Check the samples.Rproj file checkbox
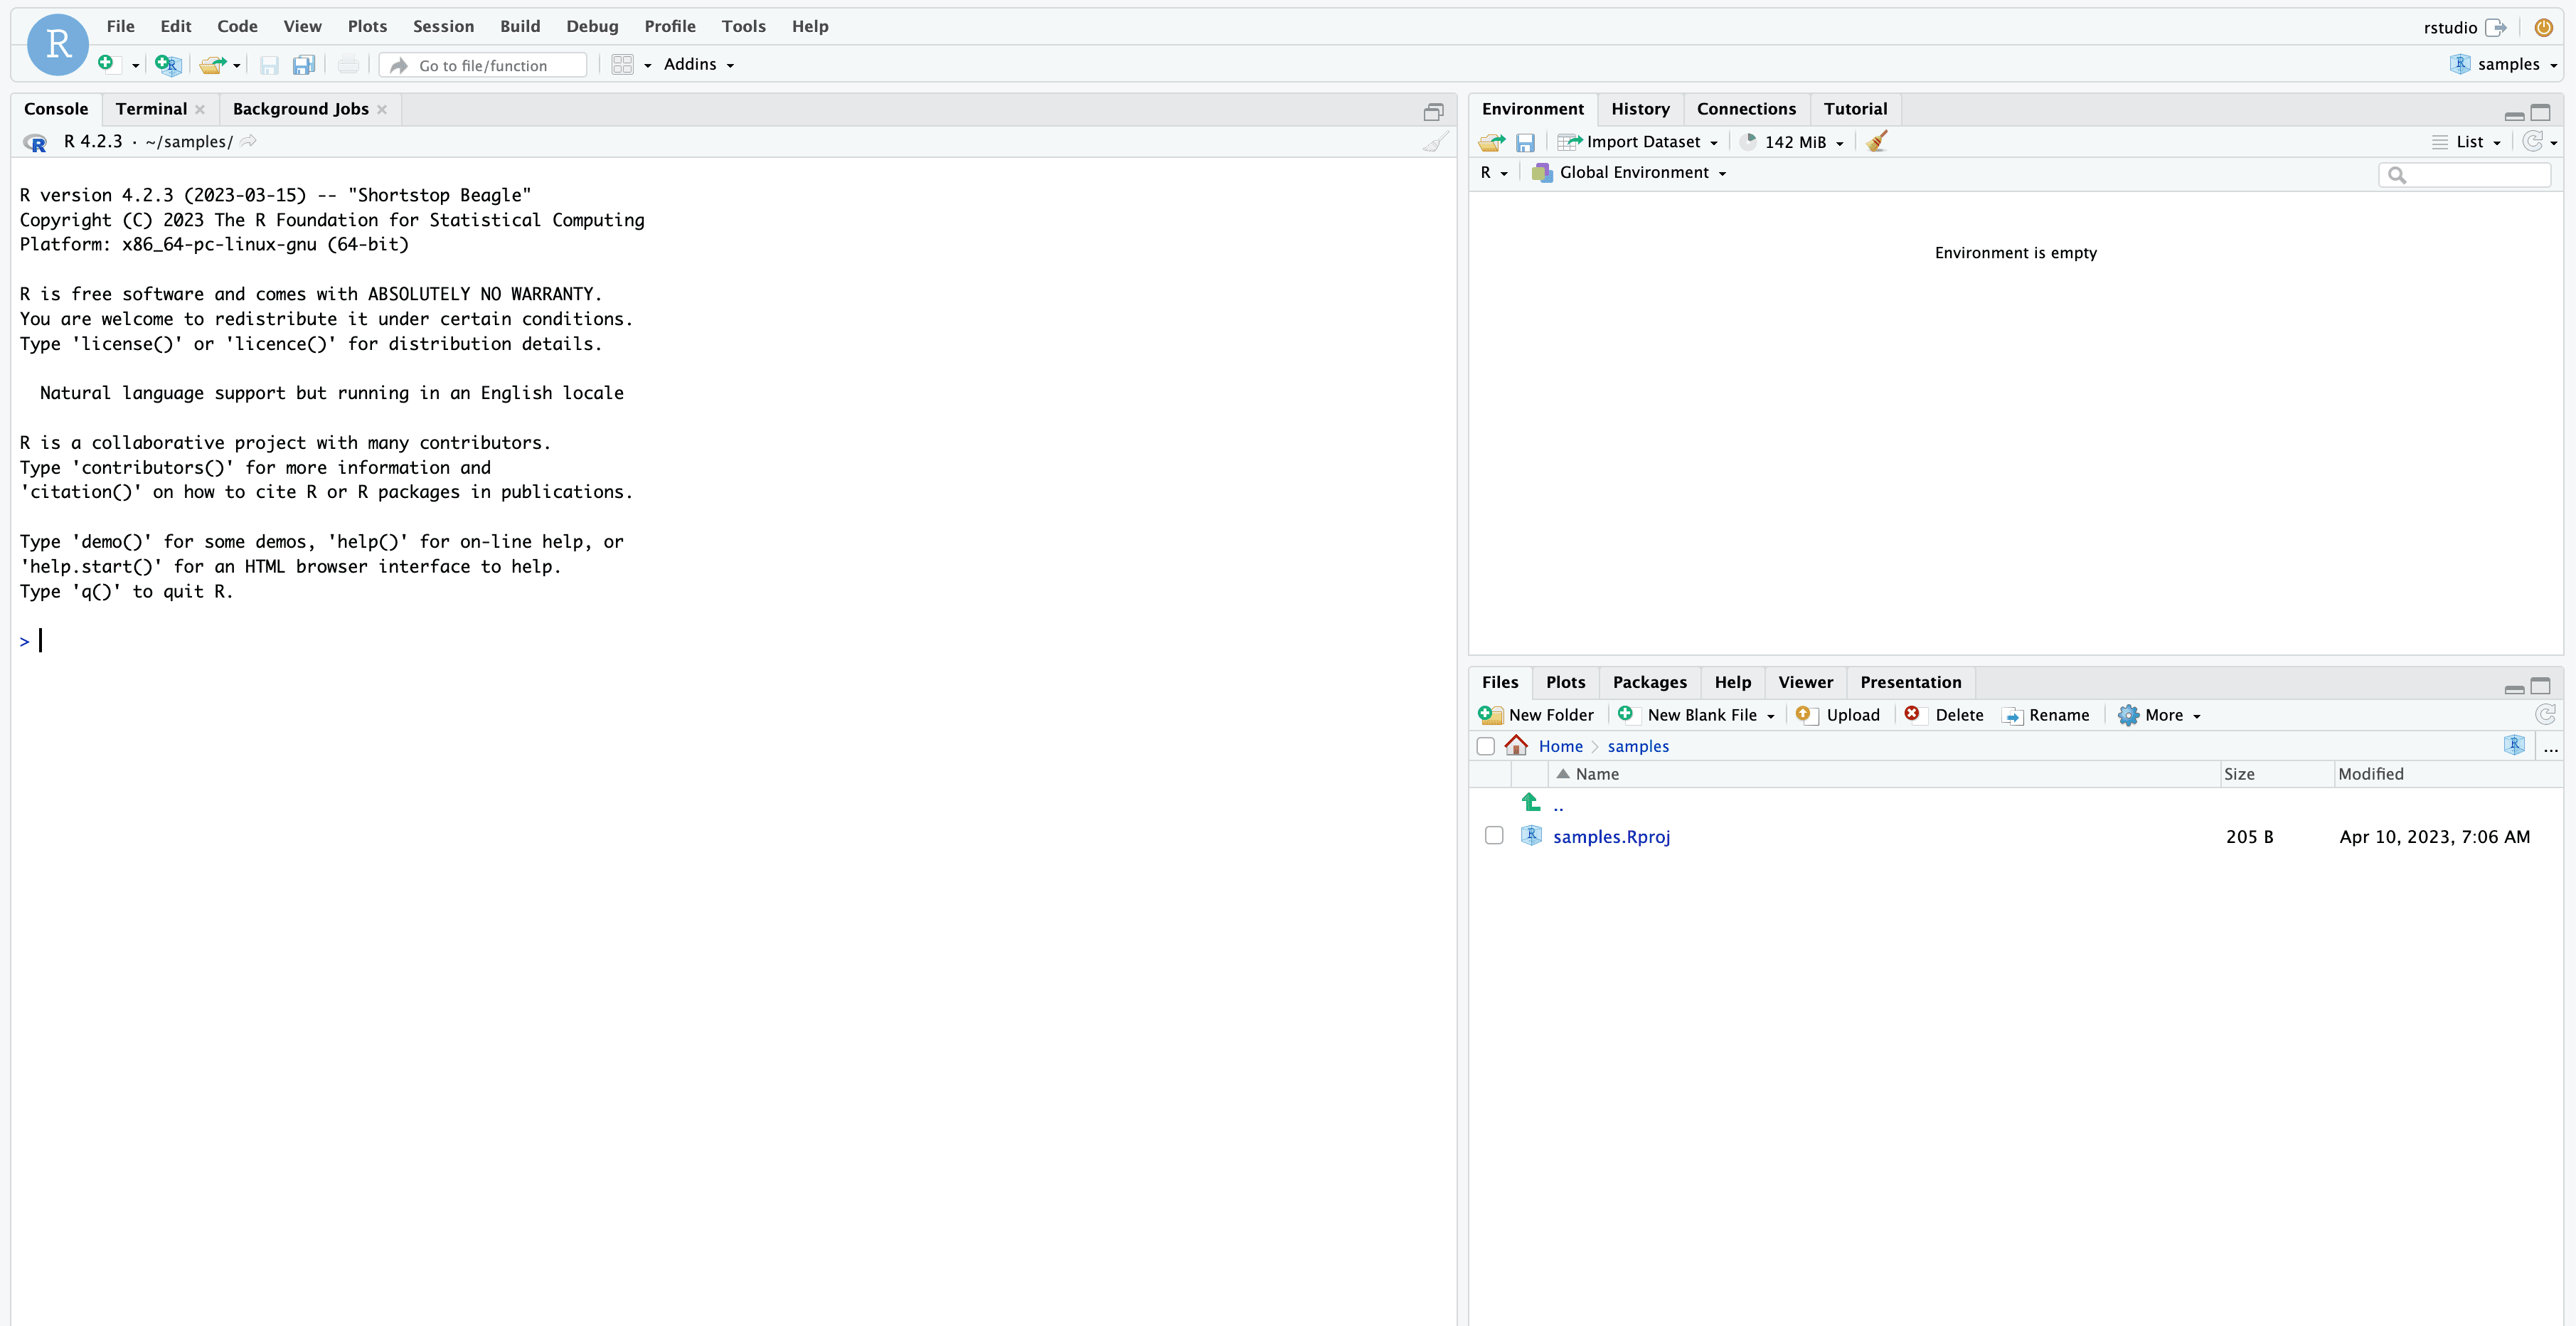Image resolution: width=2576 pixels, height=1326 pixels. (x=1494, y=836)
